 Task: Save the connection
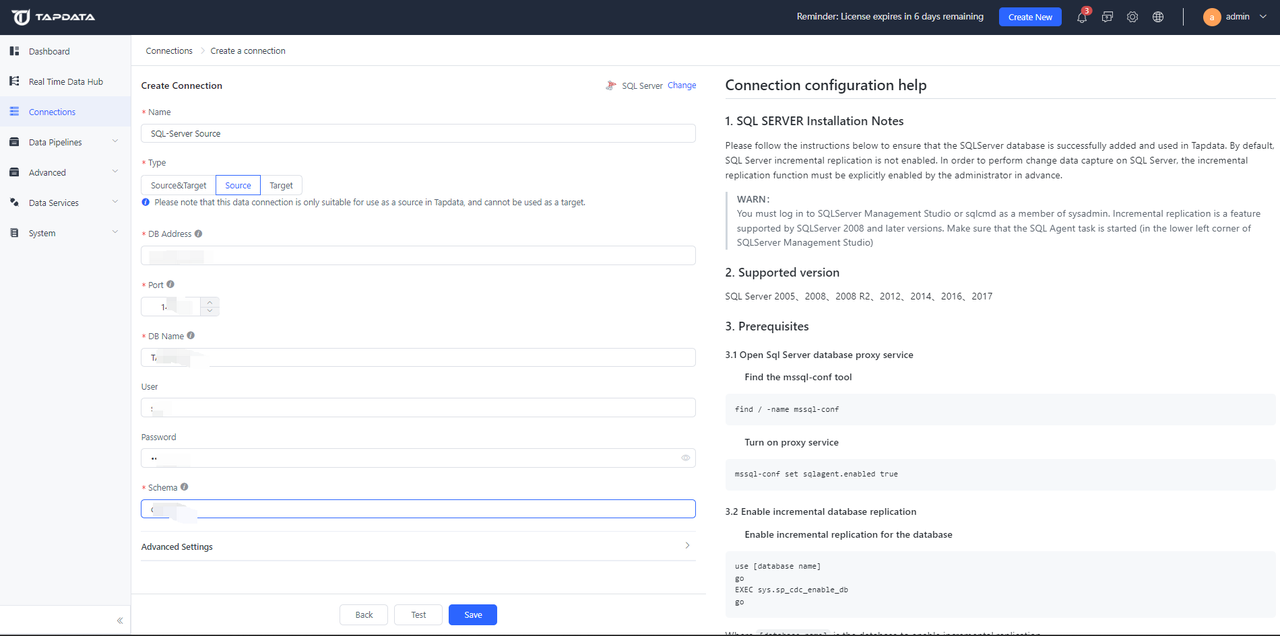click(473, 615)
